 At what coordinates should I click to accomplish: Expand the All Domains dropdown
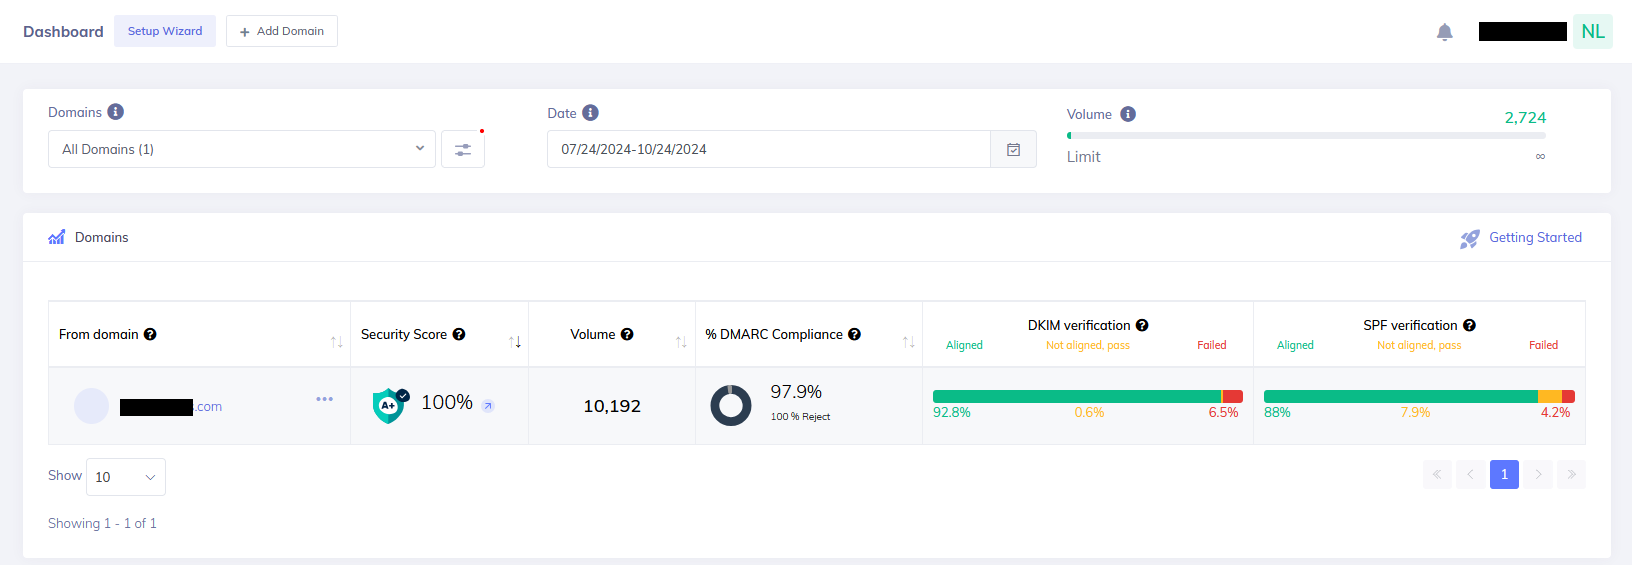pos(241,149)
